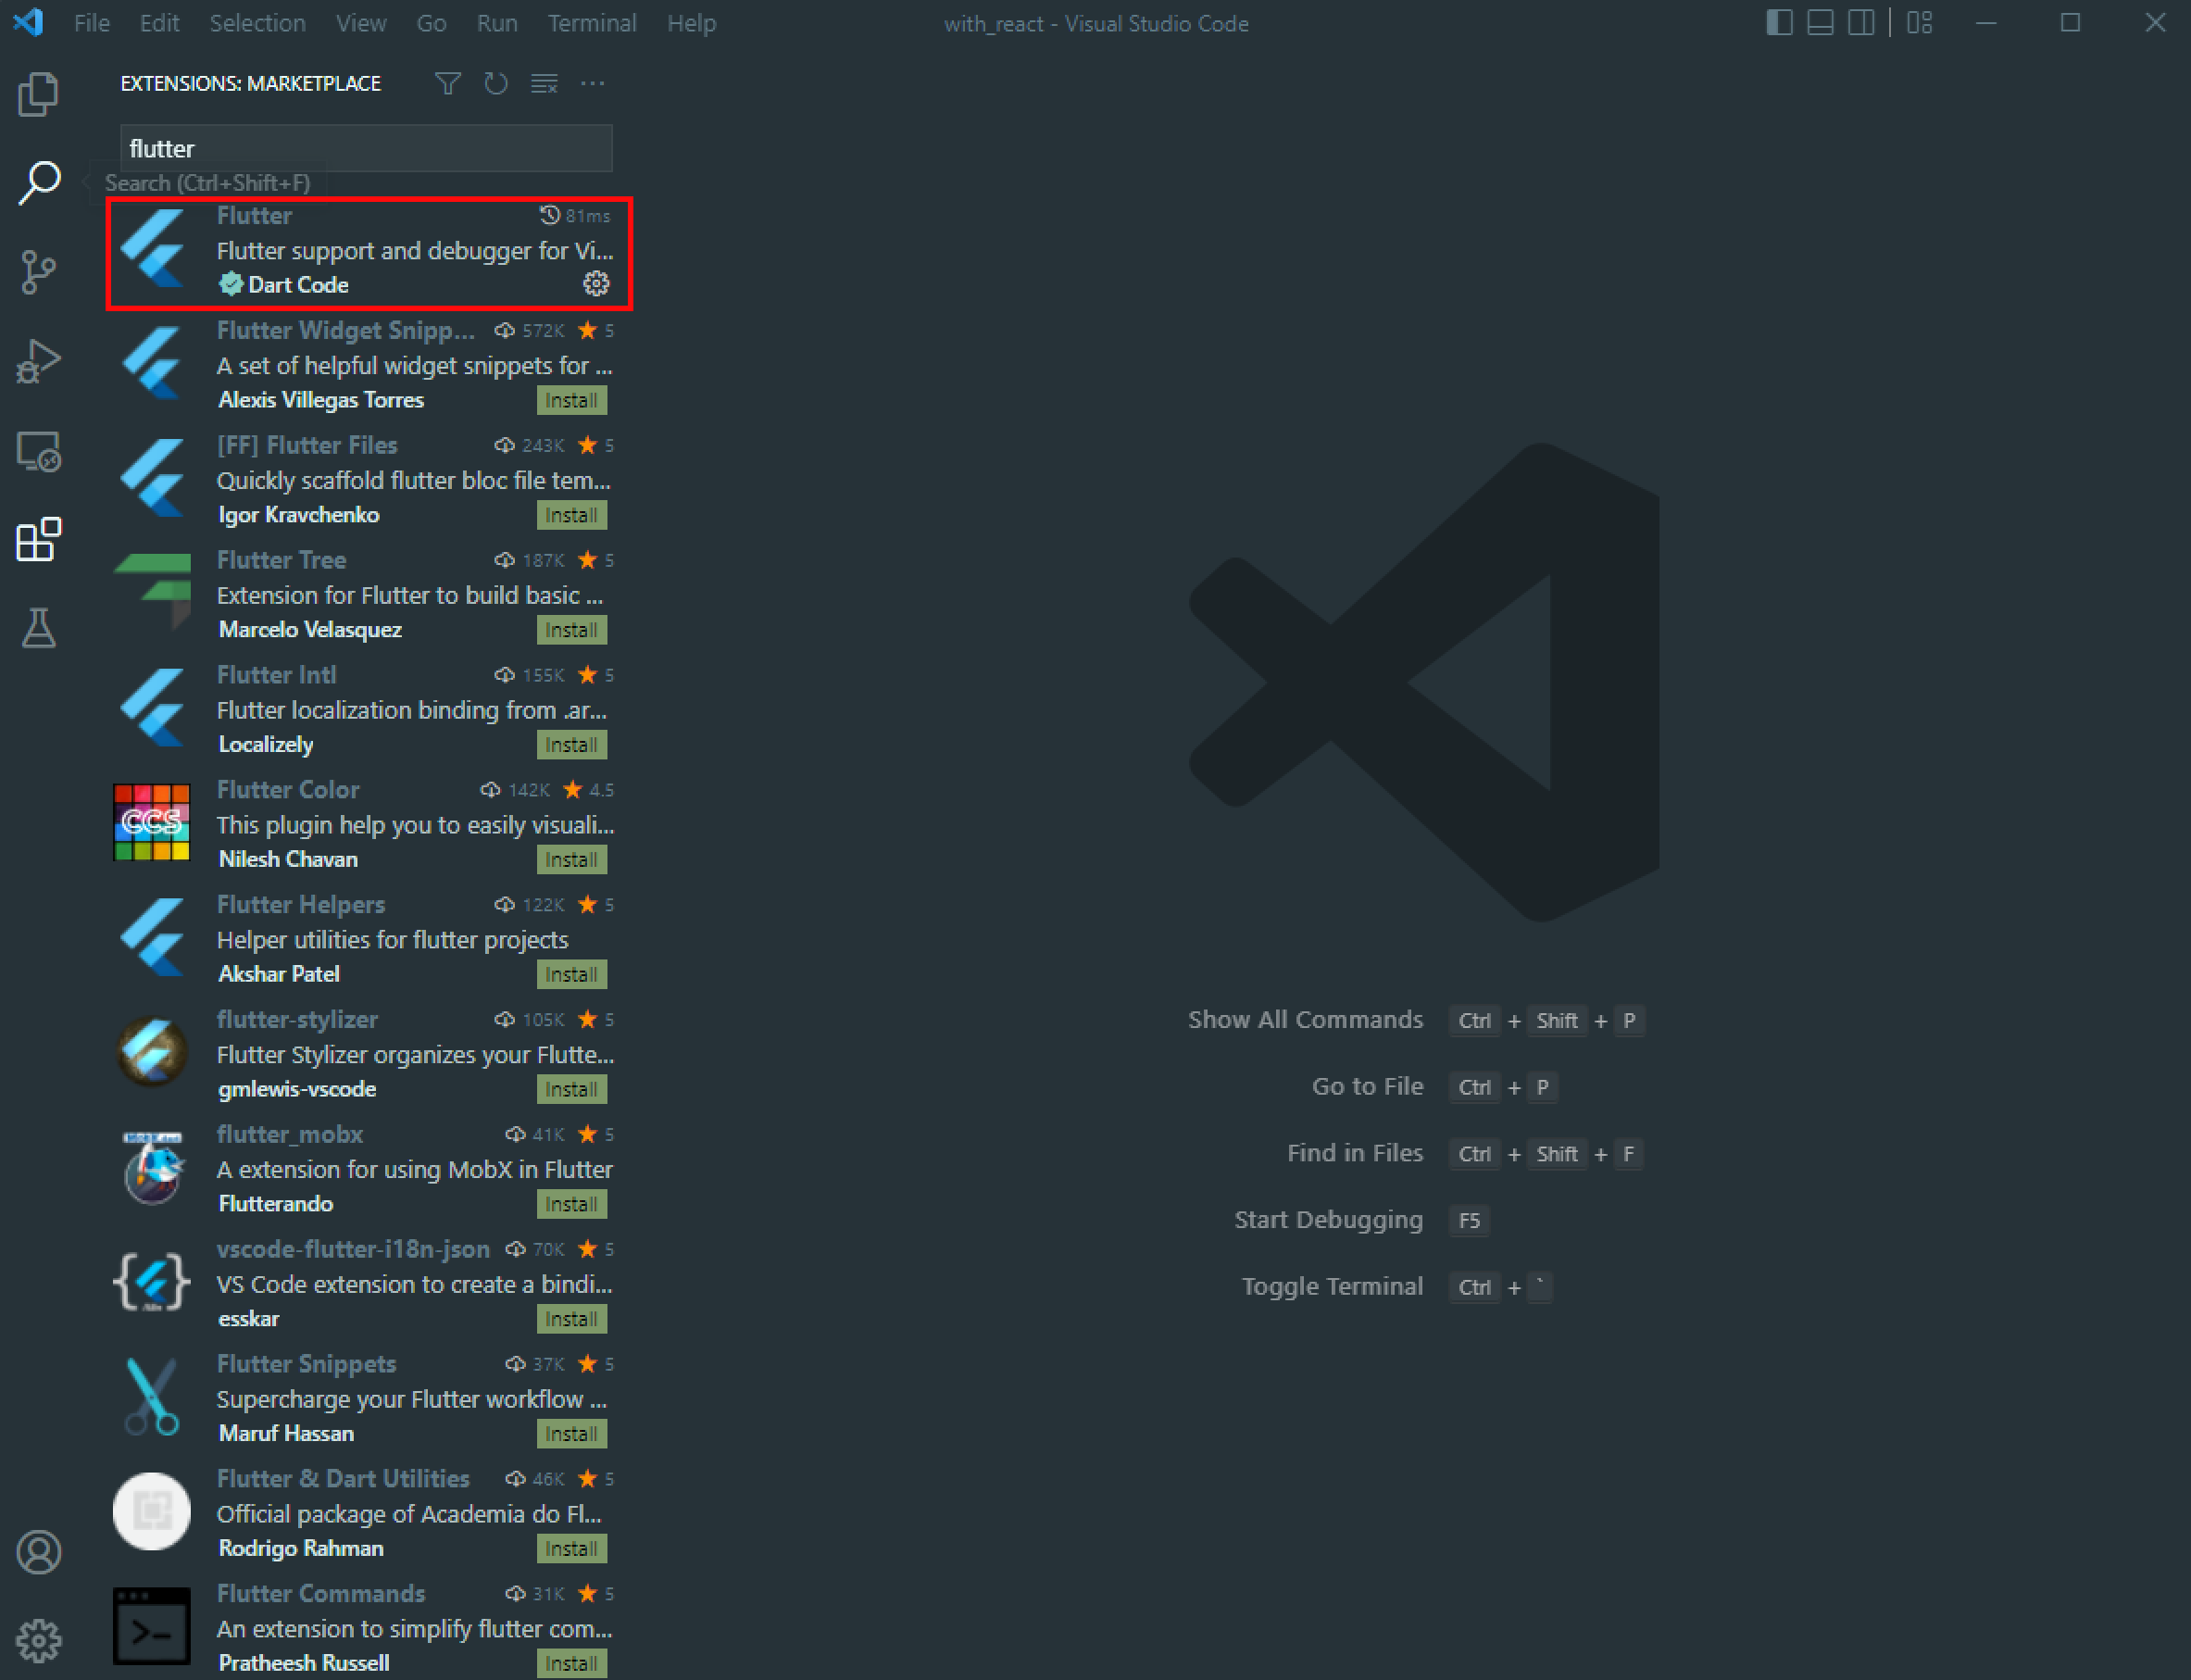Screen dimensions: 2191x1680
Task: Install the Flutter Widget Snippets extension
Action: pos(571,400)
